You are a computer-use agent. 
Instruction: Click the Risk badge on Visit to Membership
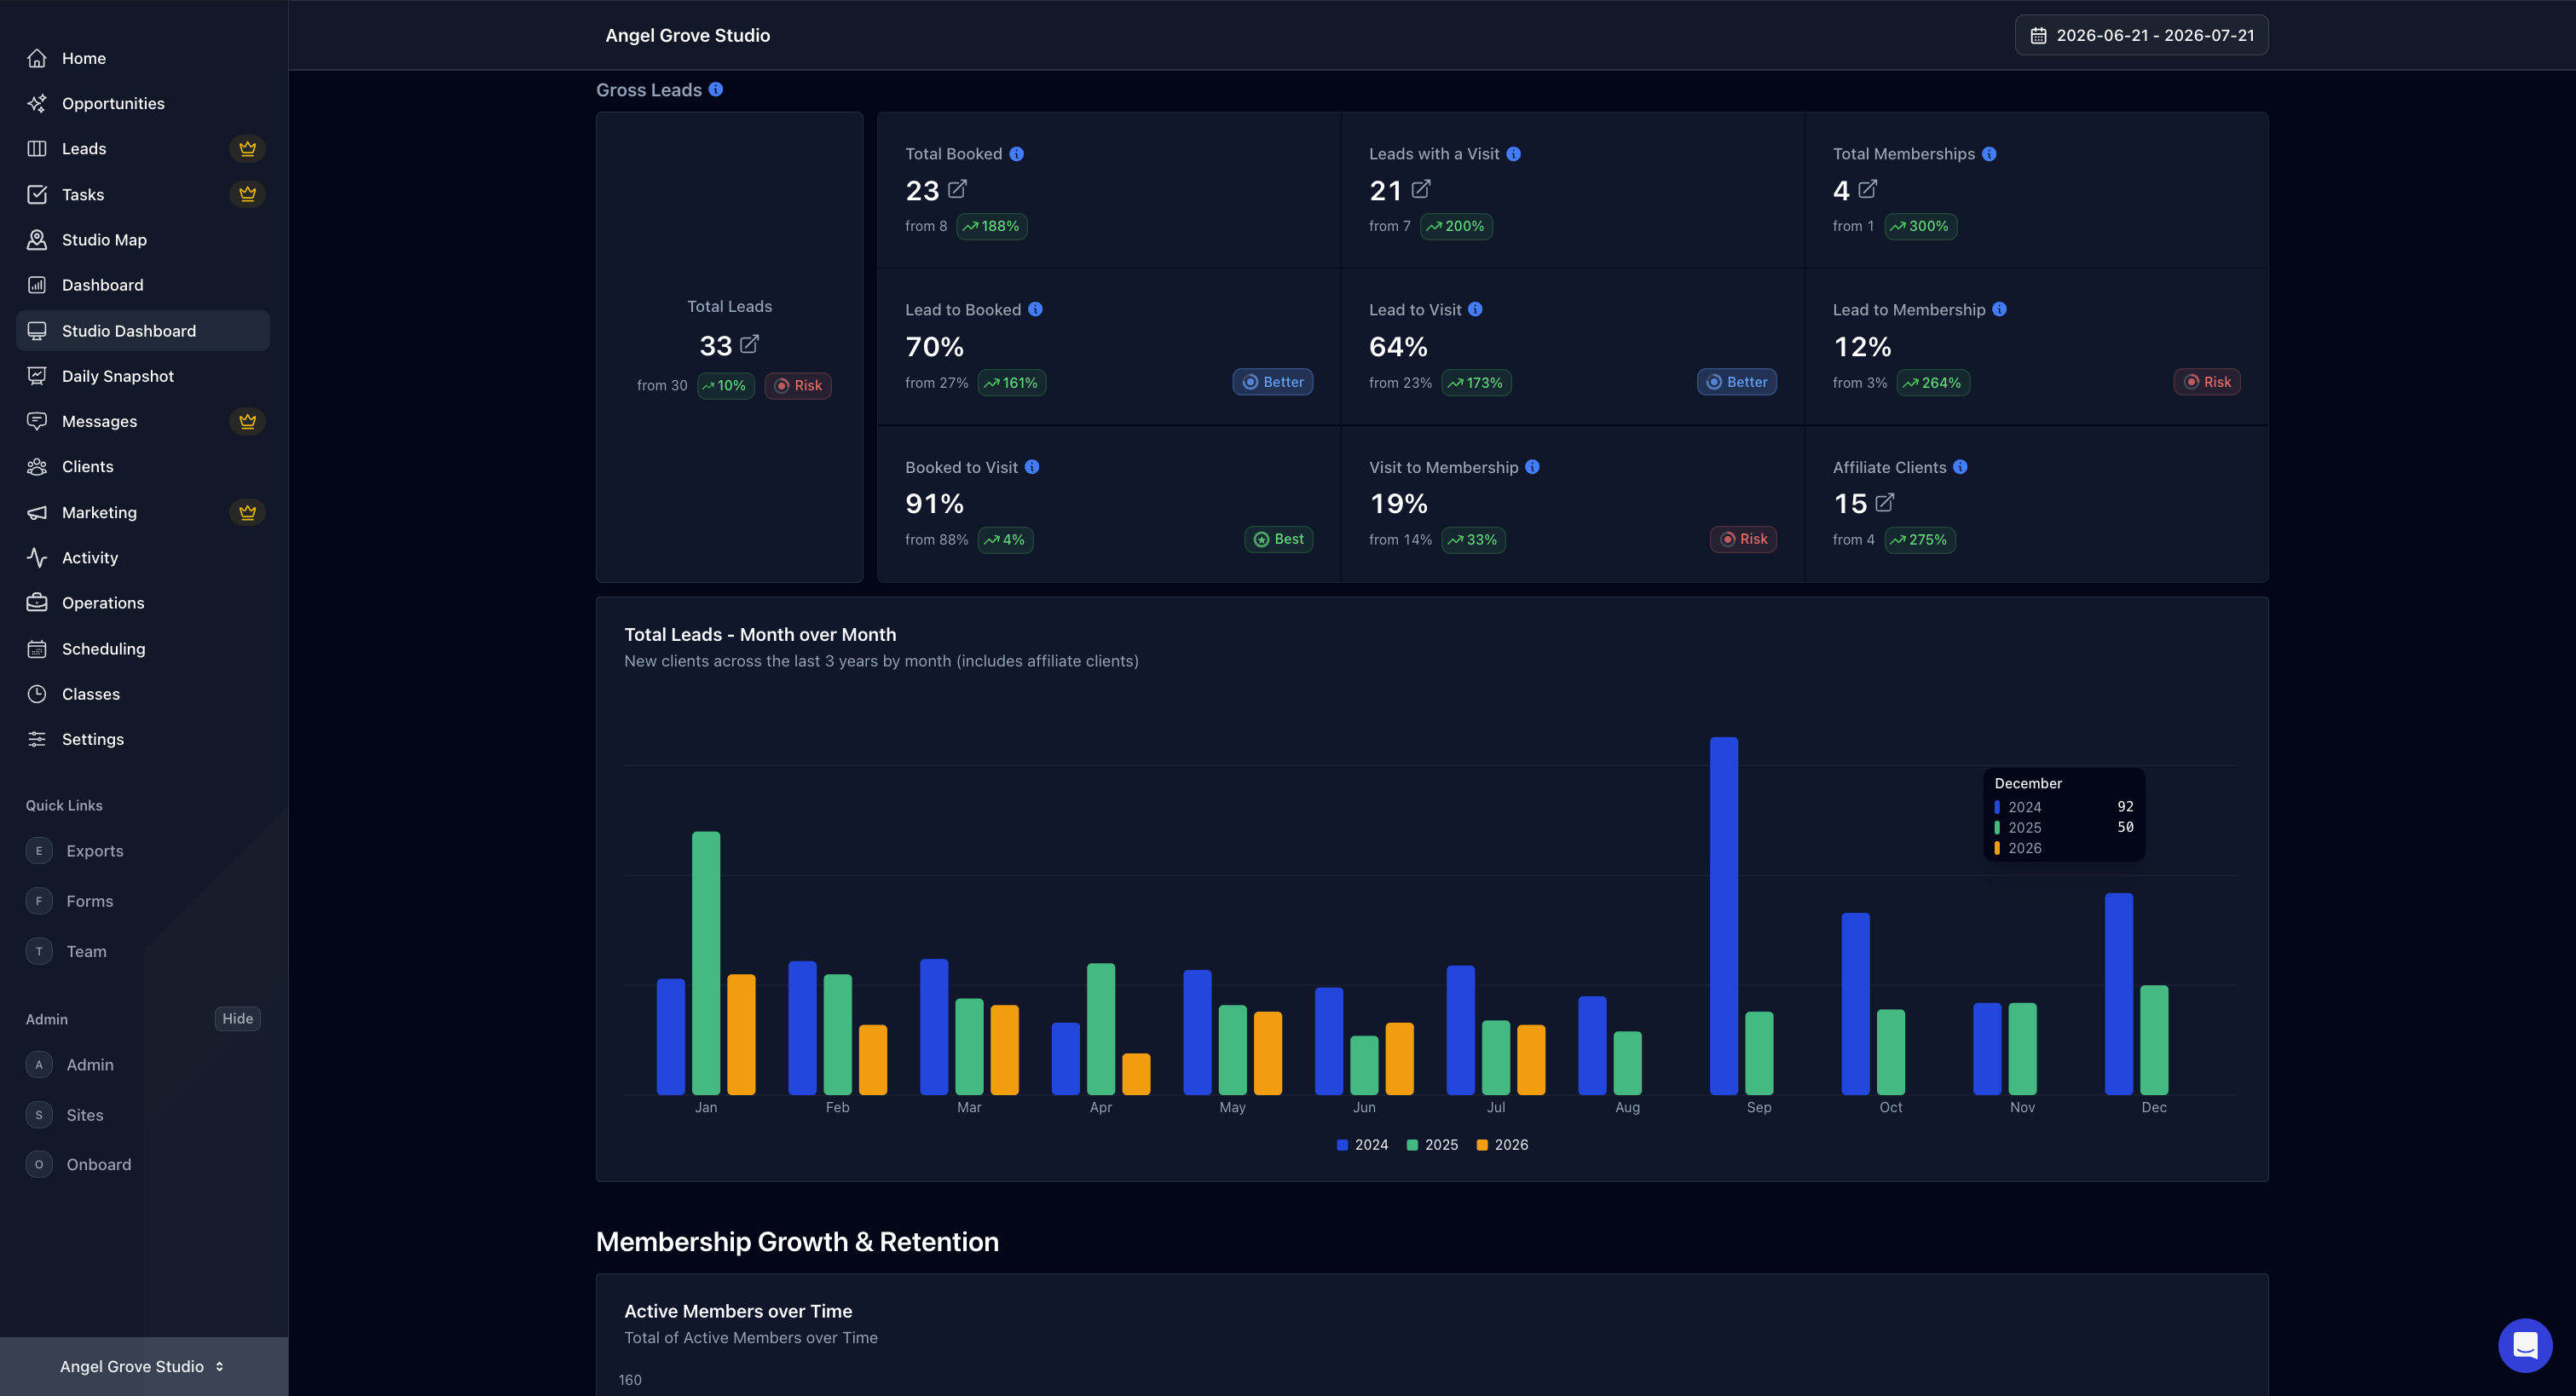click(x=1743, y=539)
